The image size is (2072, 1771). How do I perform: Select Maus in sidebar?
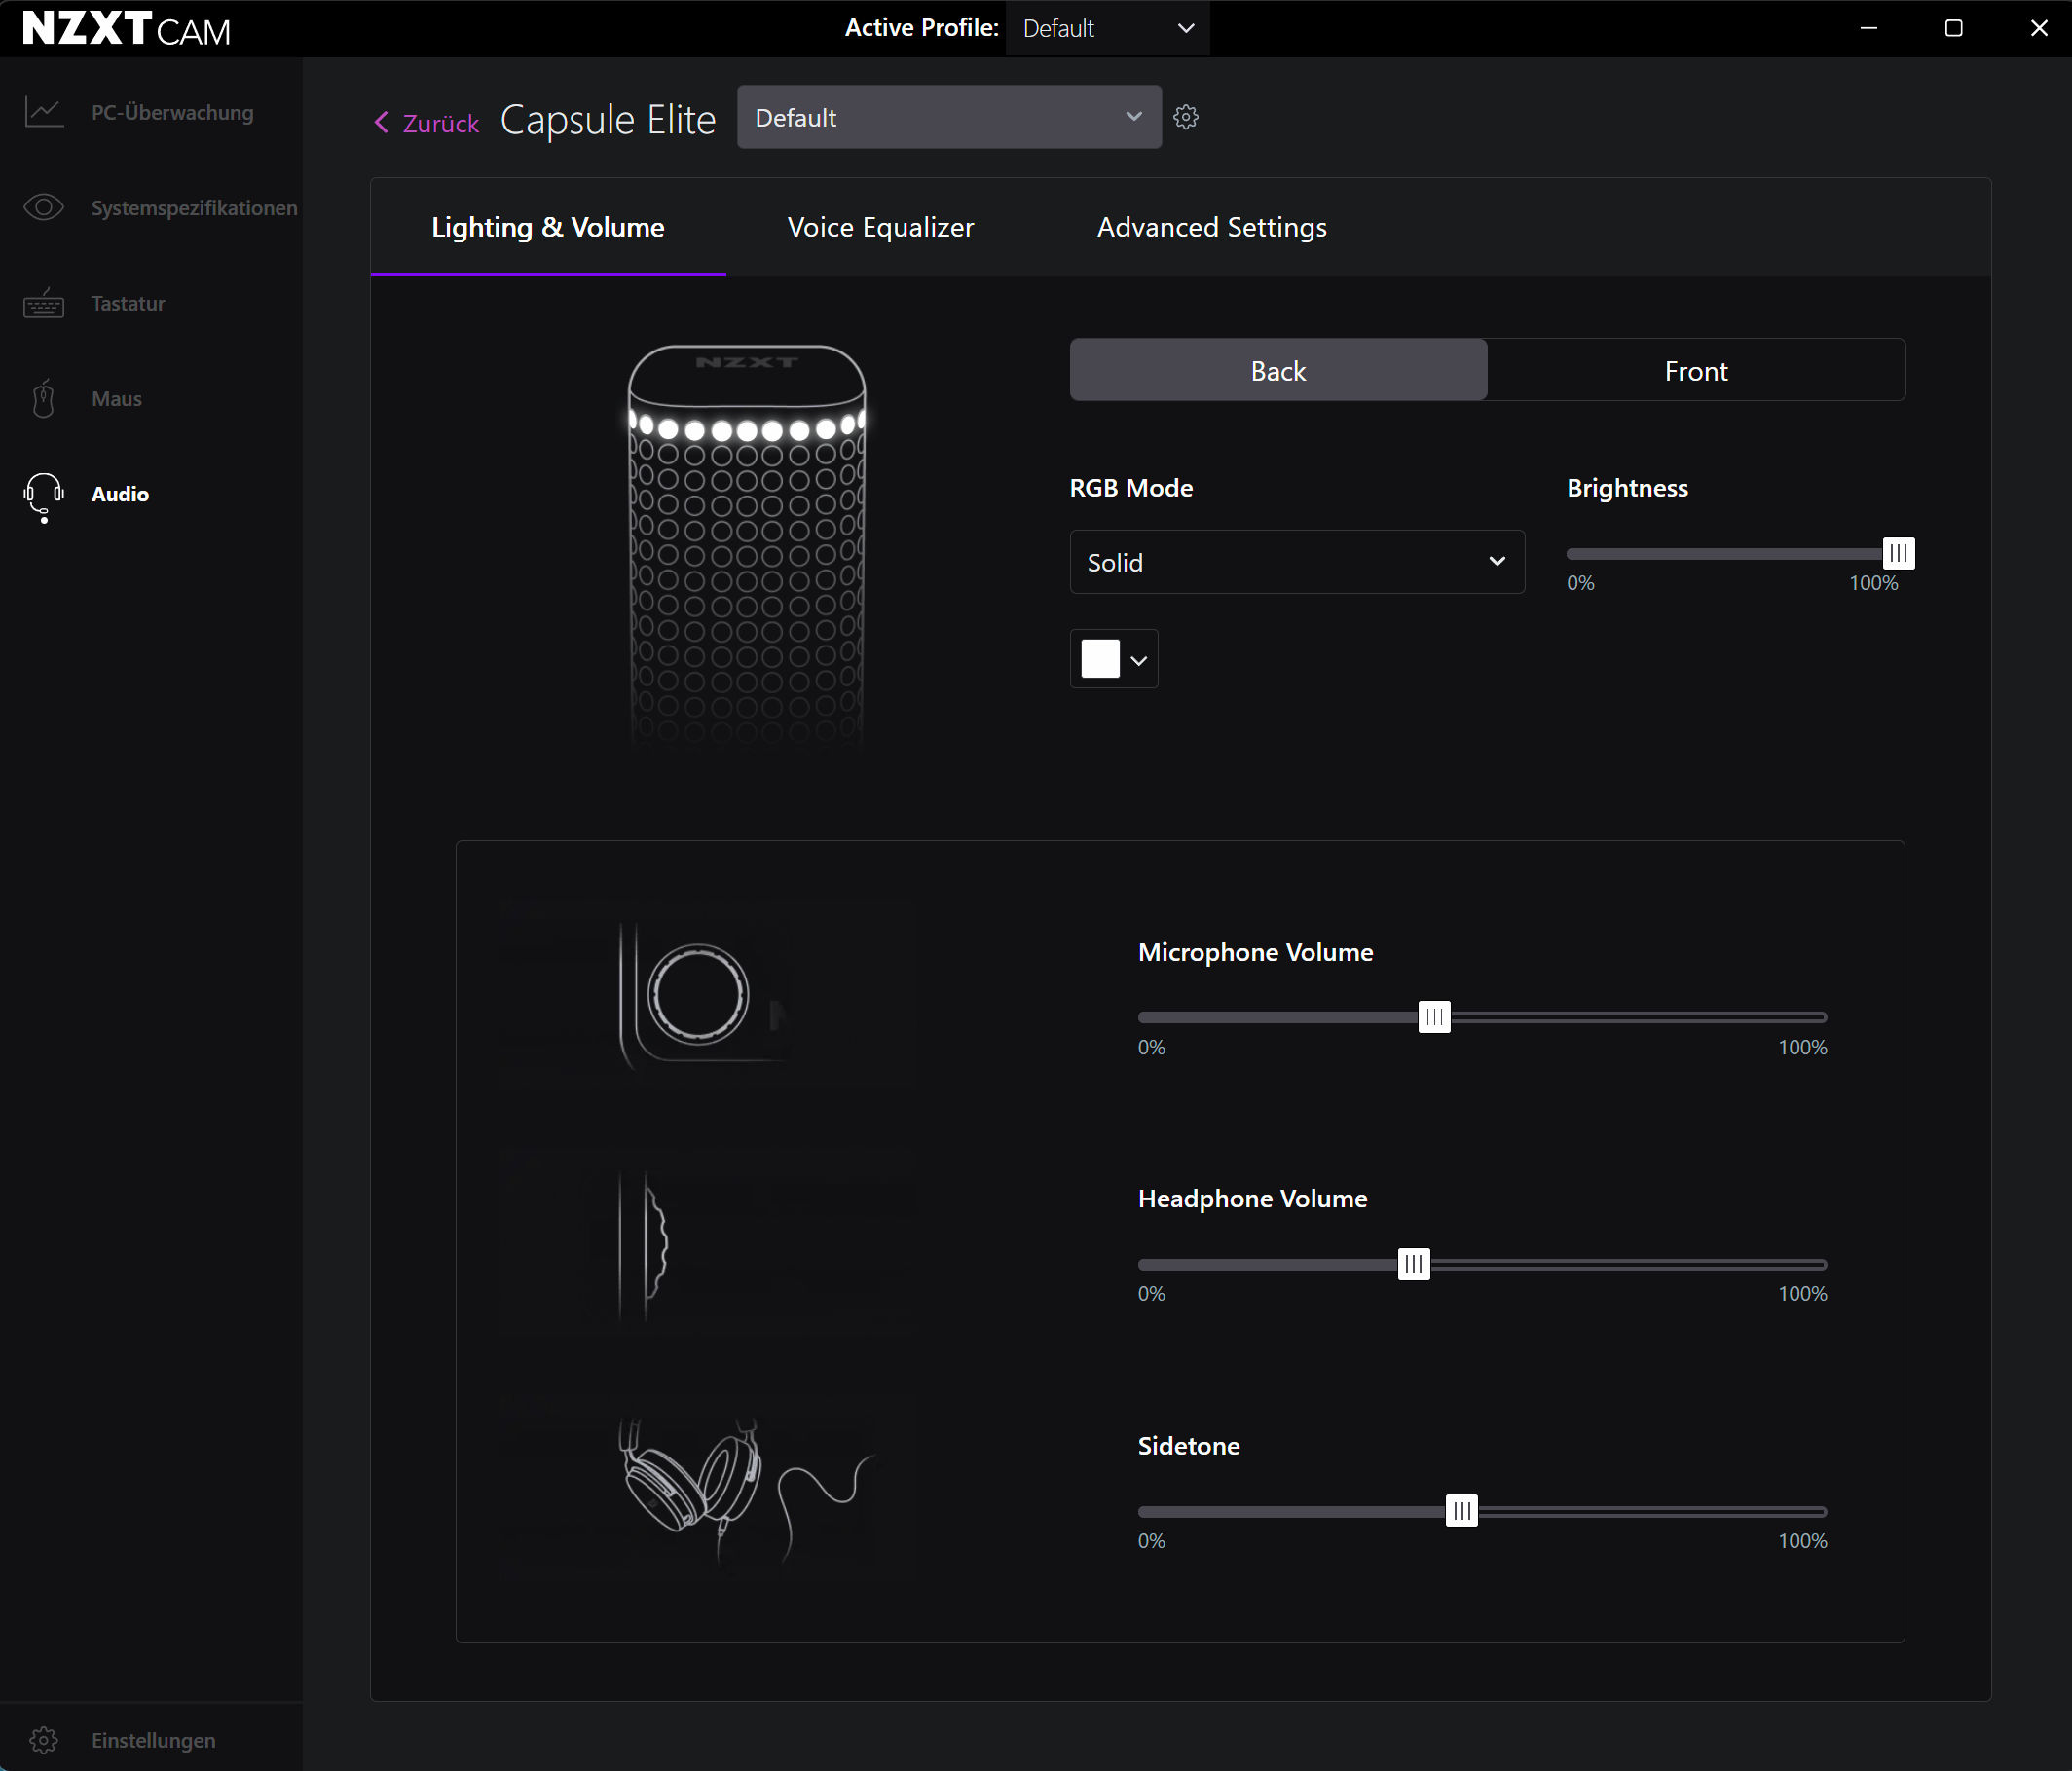[x=116, y=398]
